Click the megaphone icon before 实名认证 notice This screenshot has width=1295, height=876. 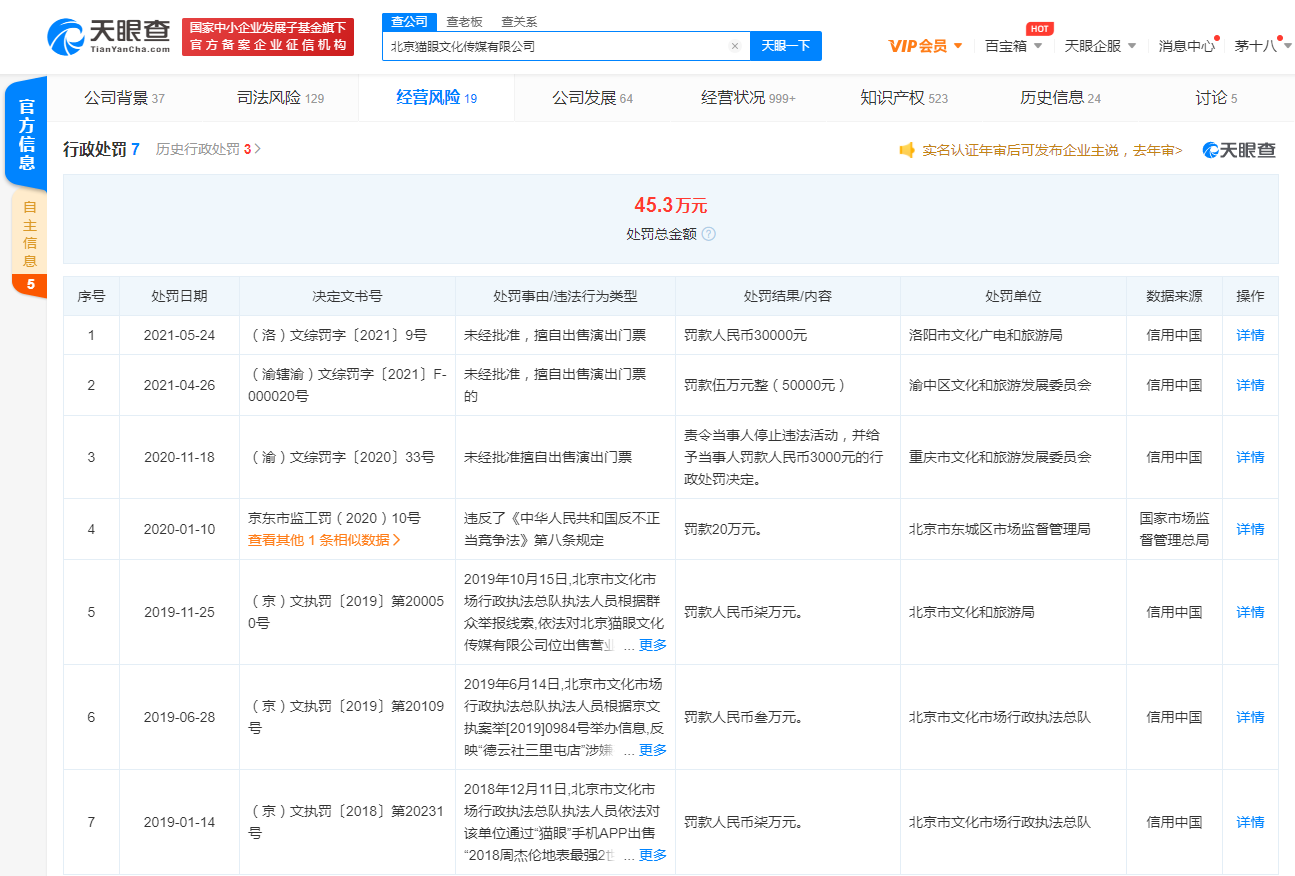pos(908,149)
